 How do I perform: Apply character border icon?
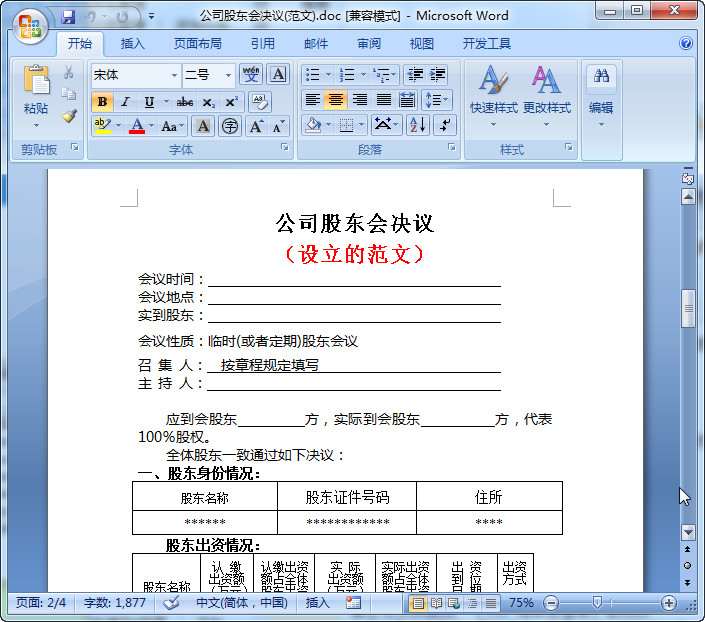[x=278, y=74]
